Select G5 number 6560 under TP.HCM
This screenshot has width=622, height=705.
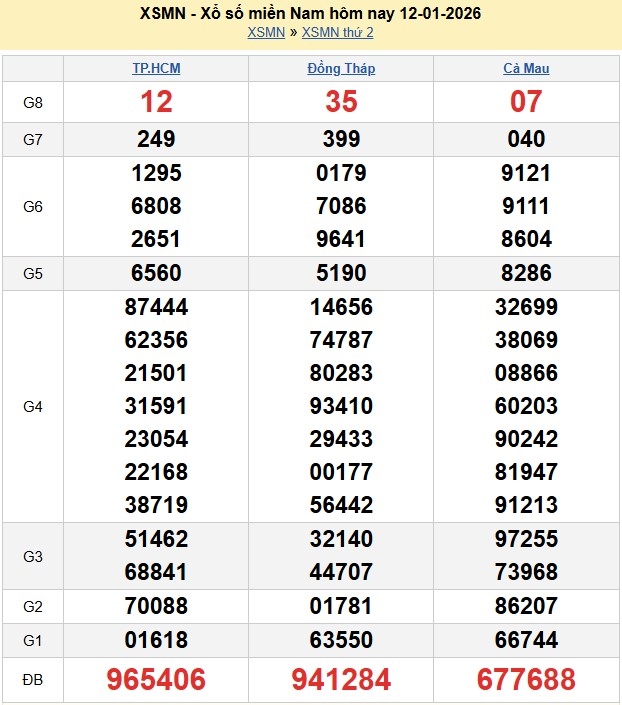(x=156, y=273)
